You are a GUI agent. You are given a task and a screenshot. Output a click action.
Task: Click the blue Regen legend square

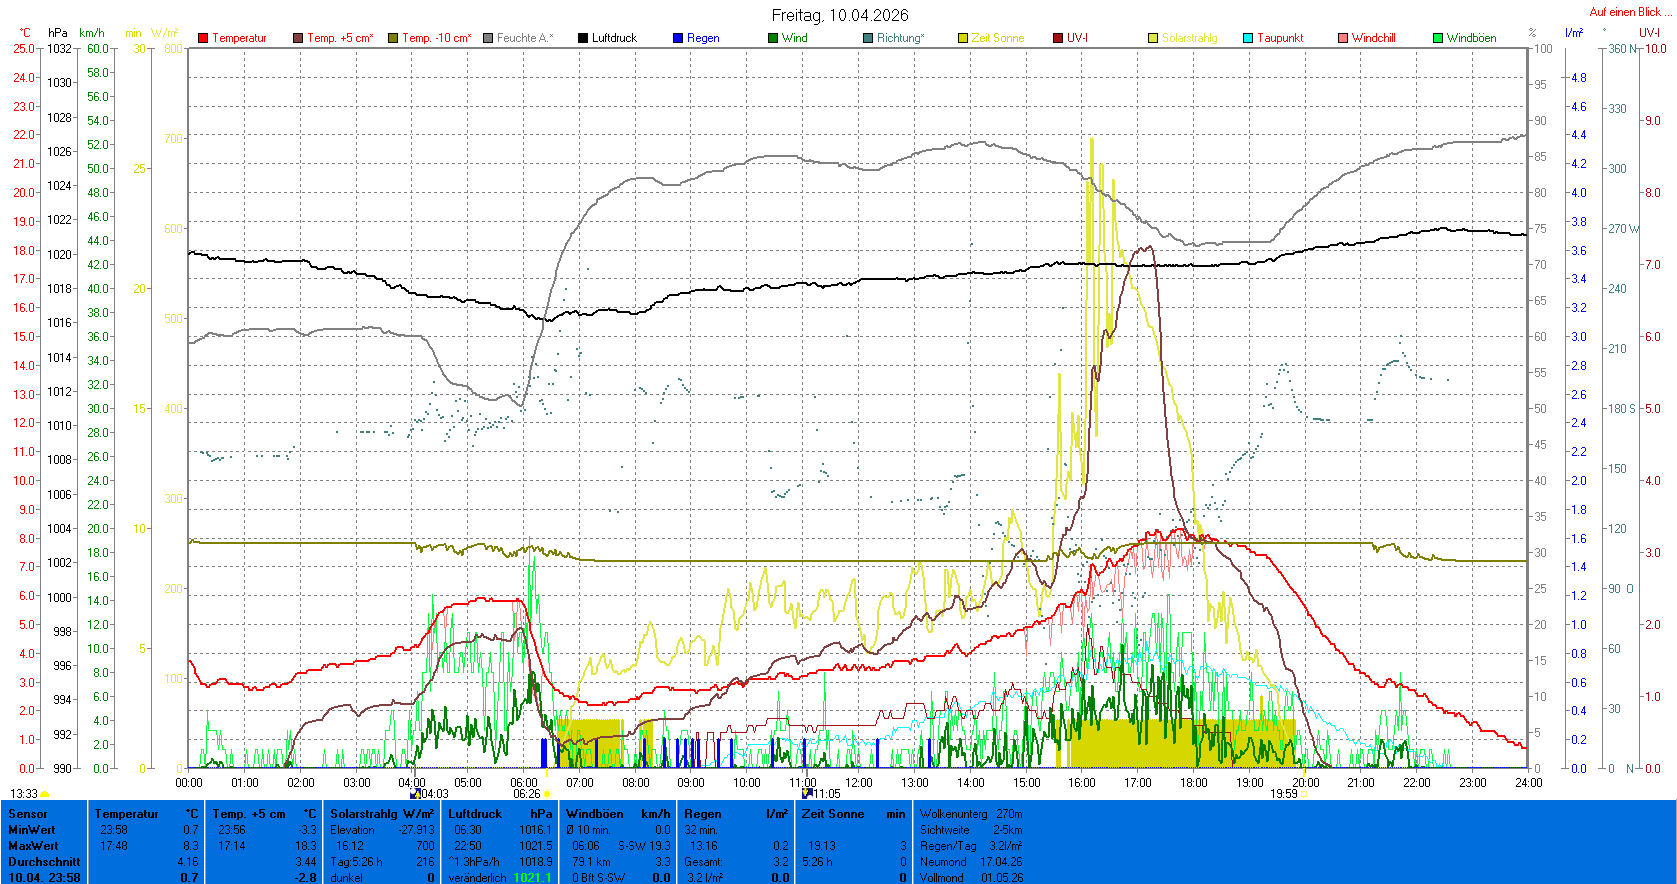pyautogui.click(x=678, y=38)
